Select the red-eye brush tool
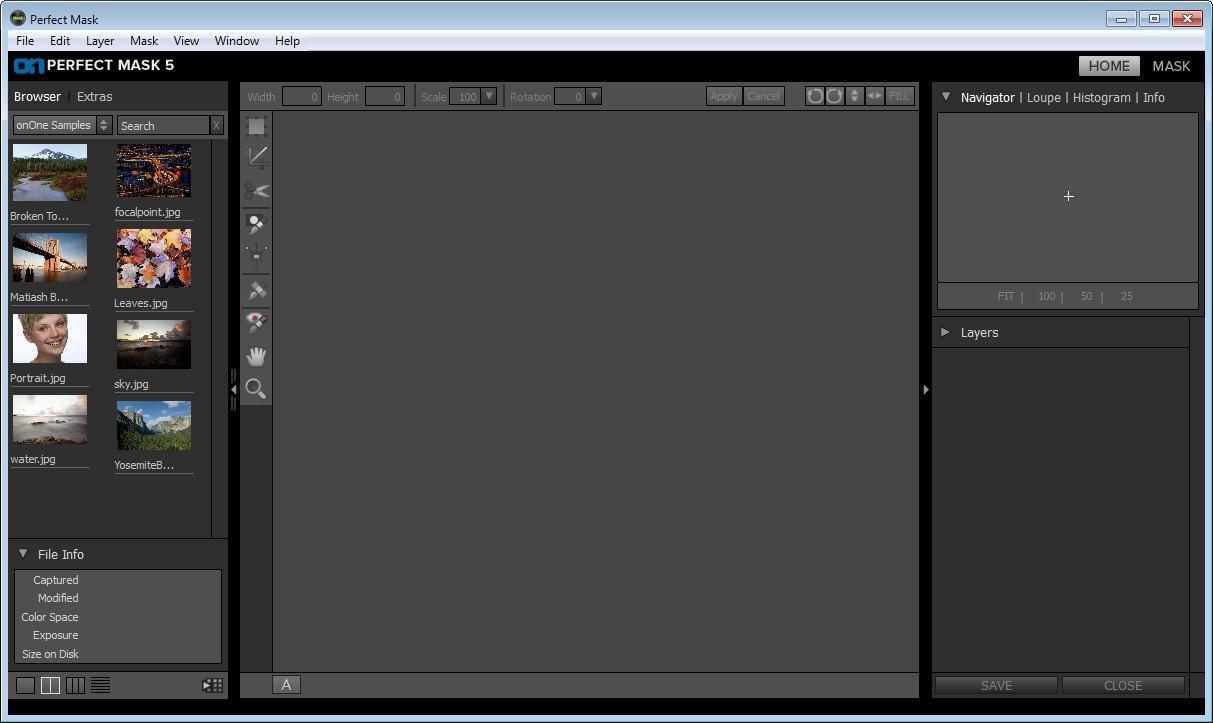 click(257, 322)
